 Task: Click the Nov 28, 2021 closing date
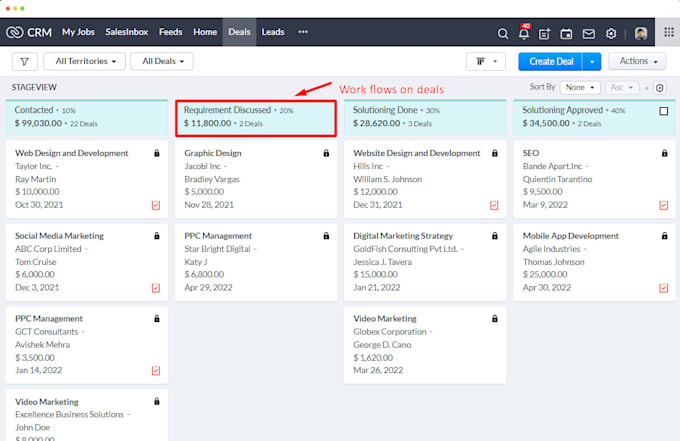pyautogui.click(x=209, y=205)
